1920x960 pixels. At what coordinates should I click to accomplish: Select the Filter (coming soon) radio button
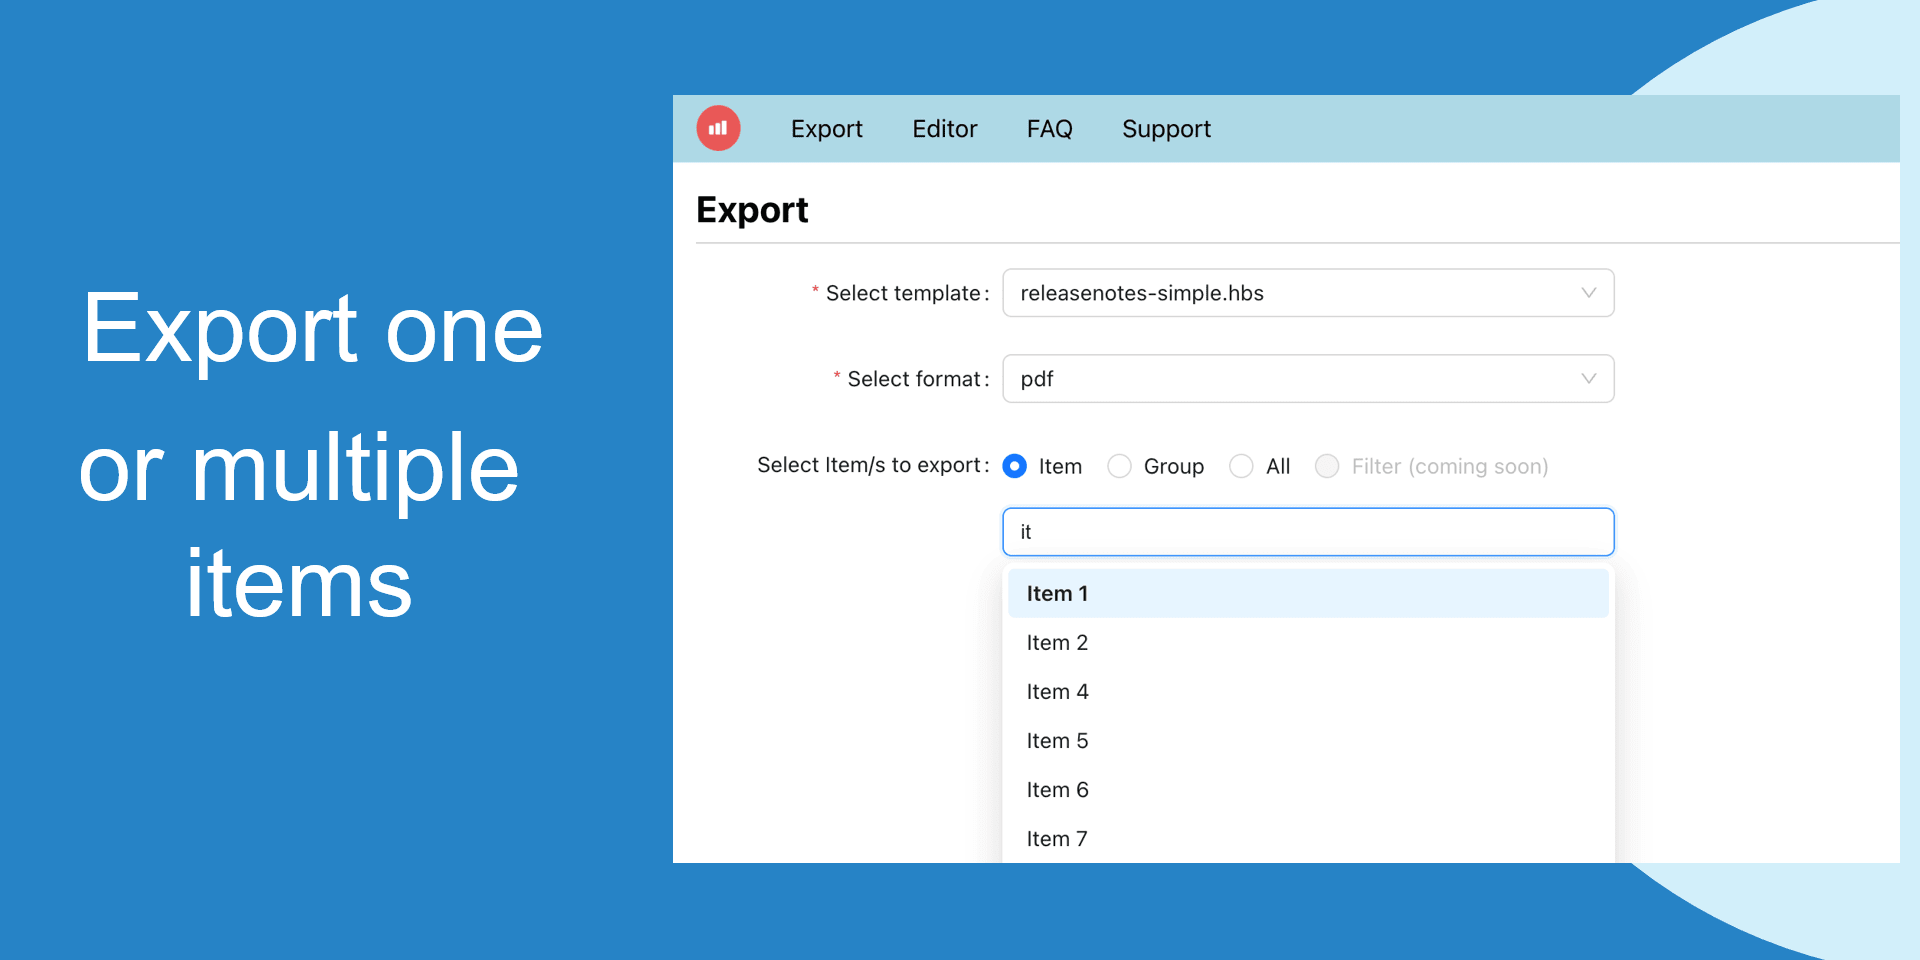1327,466
